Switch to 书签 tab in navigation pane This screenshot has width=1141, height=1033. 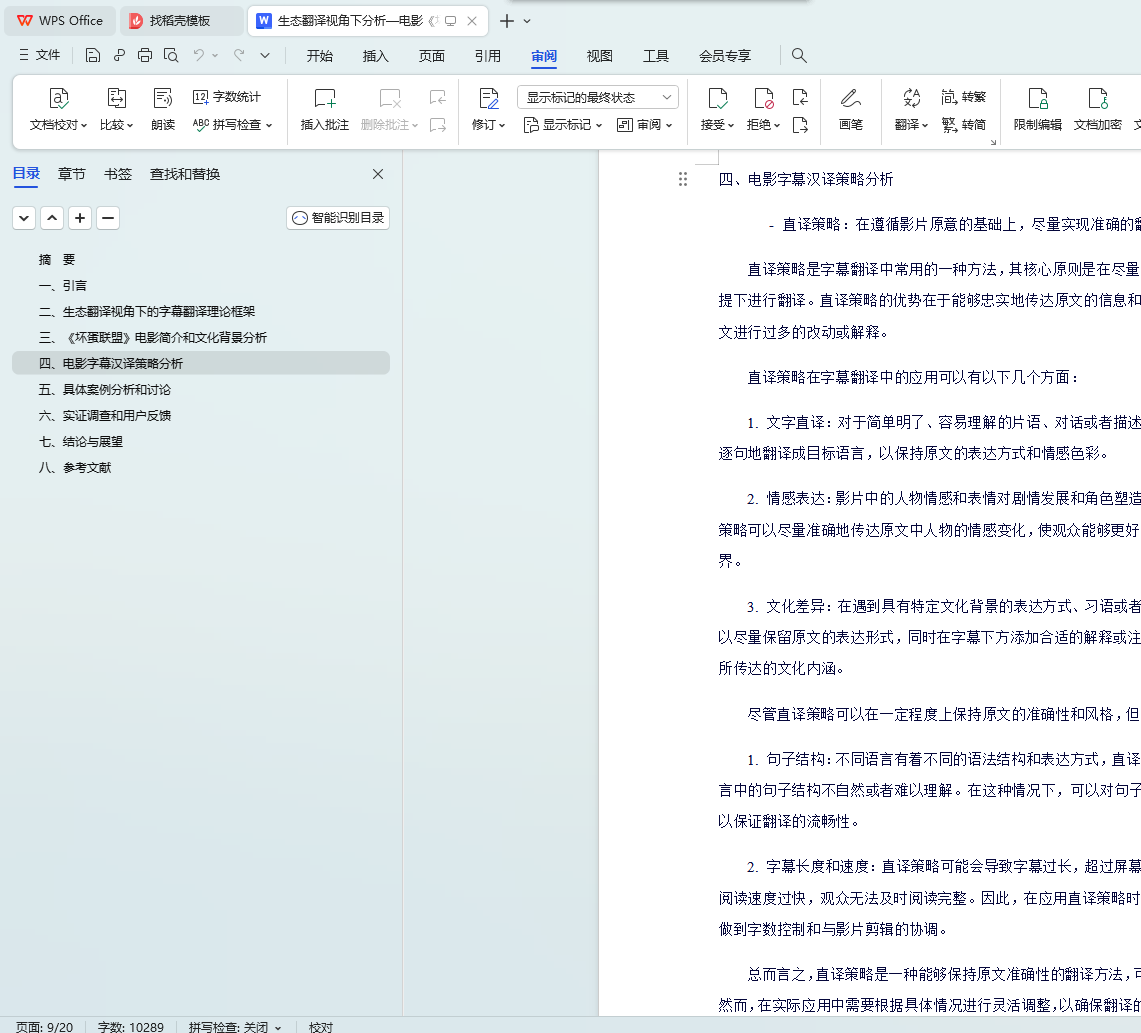pos(118,174)
